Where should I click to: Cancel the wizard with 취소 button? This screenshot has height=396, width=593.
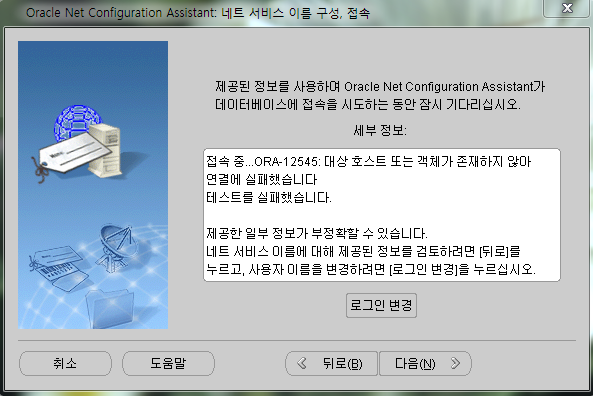click(65, 363)
